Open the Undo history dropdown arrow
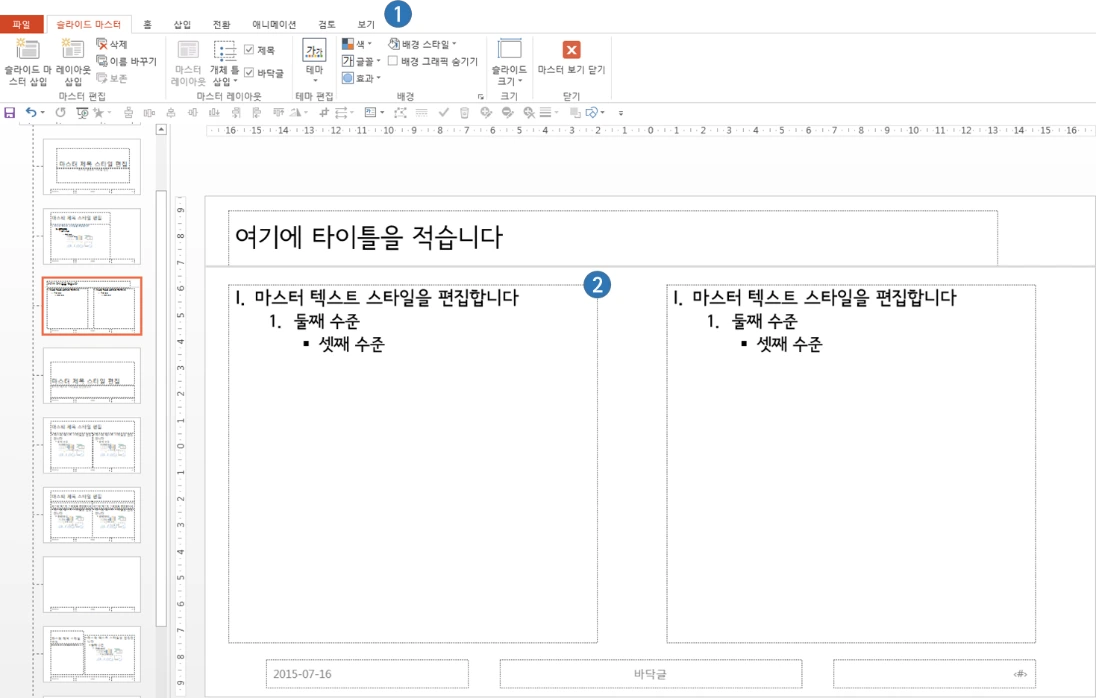 point(43,112)
